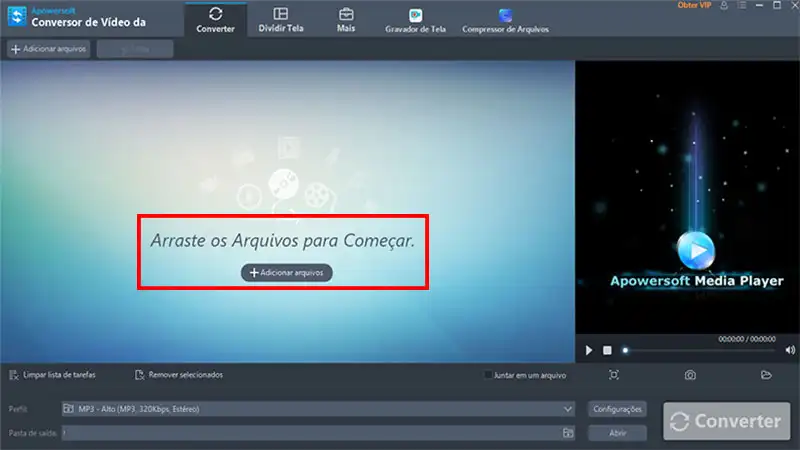Click Limpar lista de tarefas
Screen dimensions: 800x450
tap(52, 375)
